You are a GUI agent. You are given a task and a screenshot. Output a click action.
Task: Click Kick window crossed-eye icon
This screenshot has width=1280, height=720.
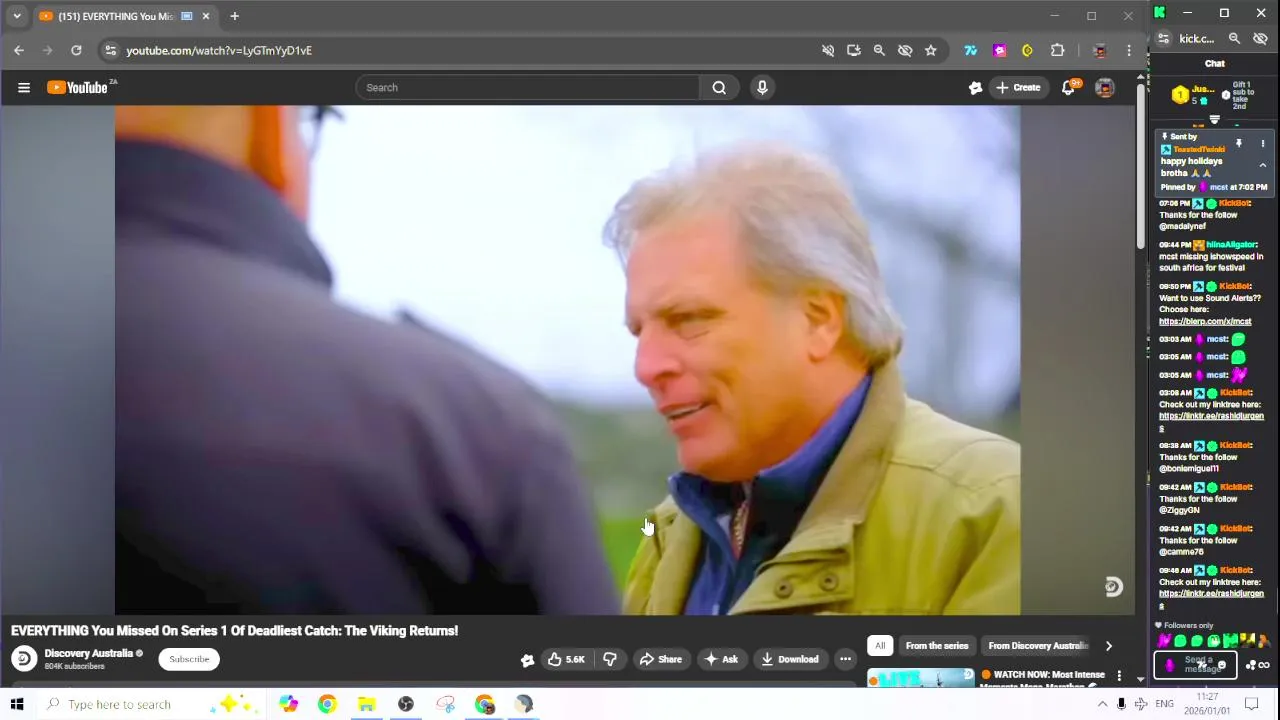[x=1260, y=39]
